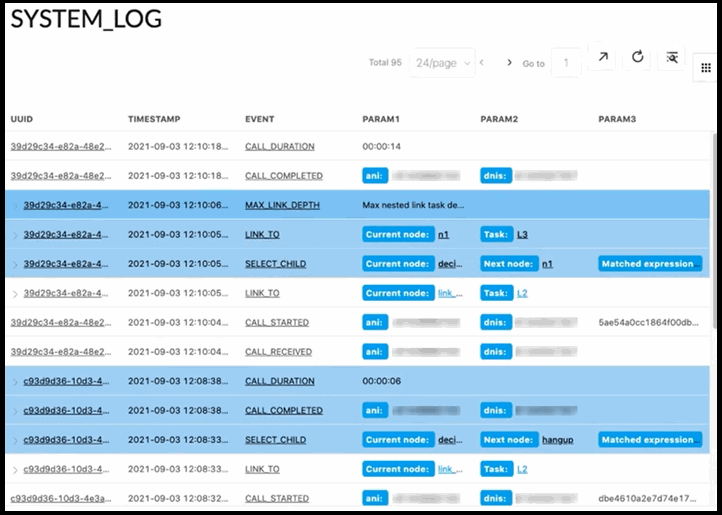
Task: Open the L3 task link
Action: click(522, 234)
